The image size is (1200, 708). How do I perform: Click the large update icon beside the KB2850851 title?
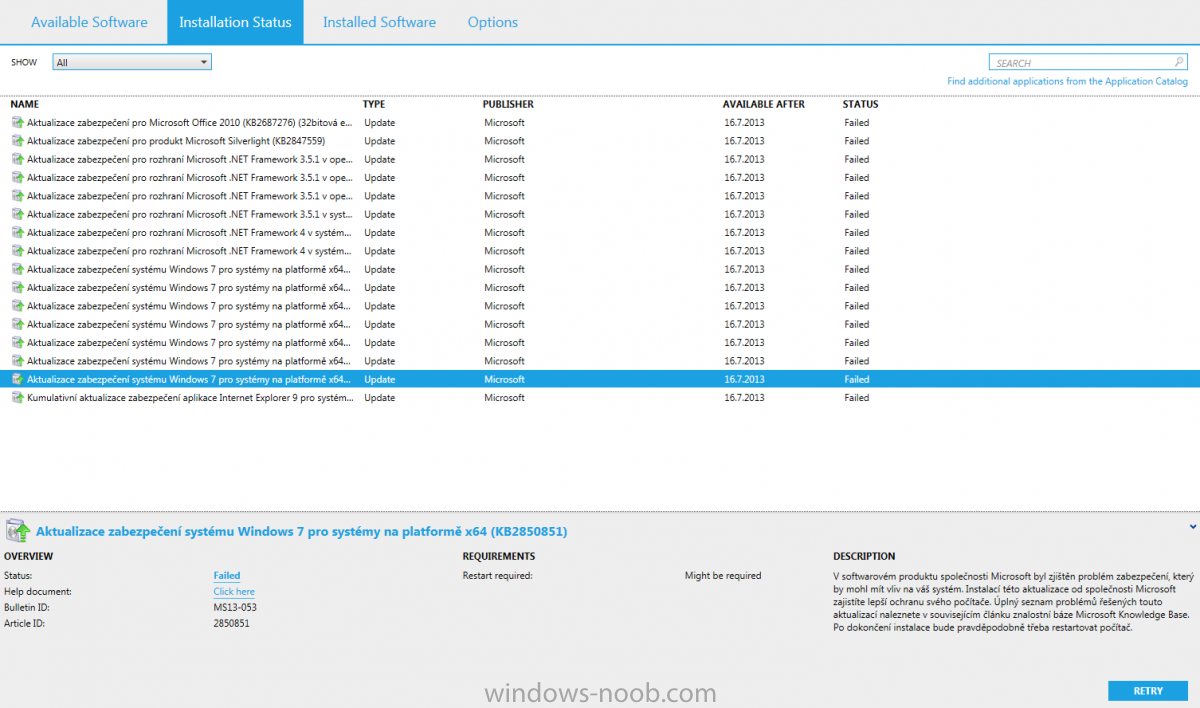point(18,530)
